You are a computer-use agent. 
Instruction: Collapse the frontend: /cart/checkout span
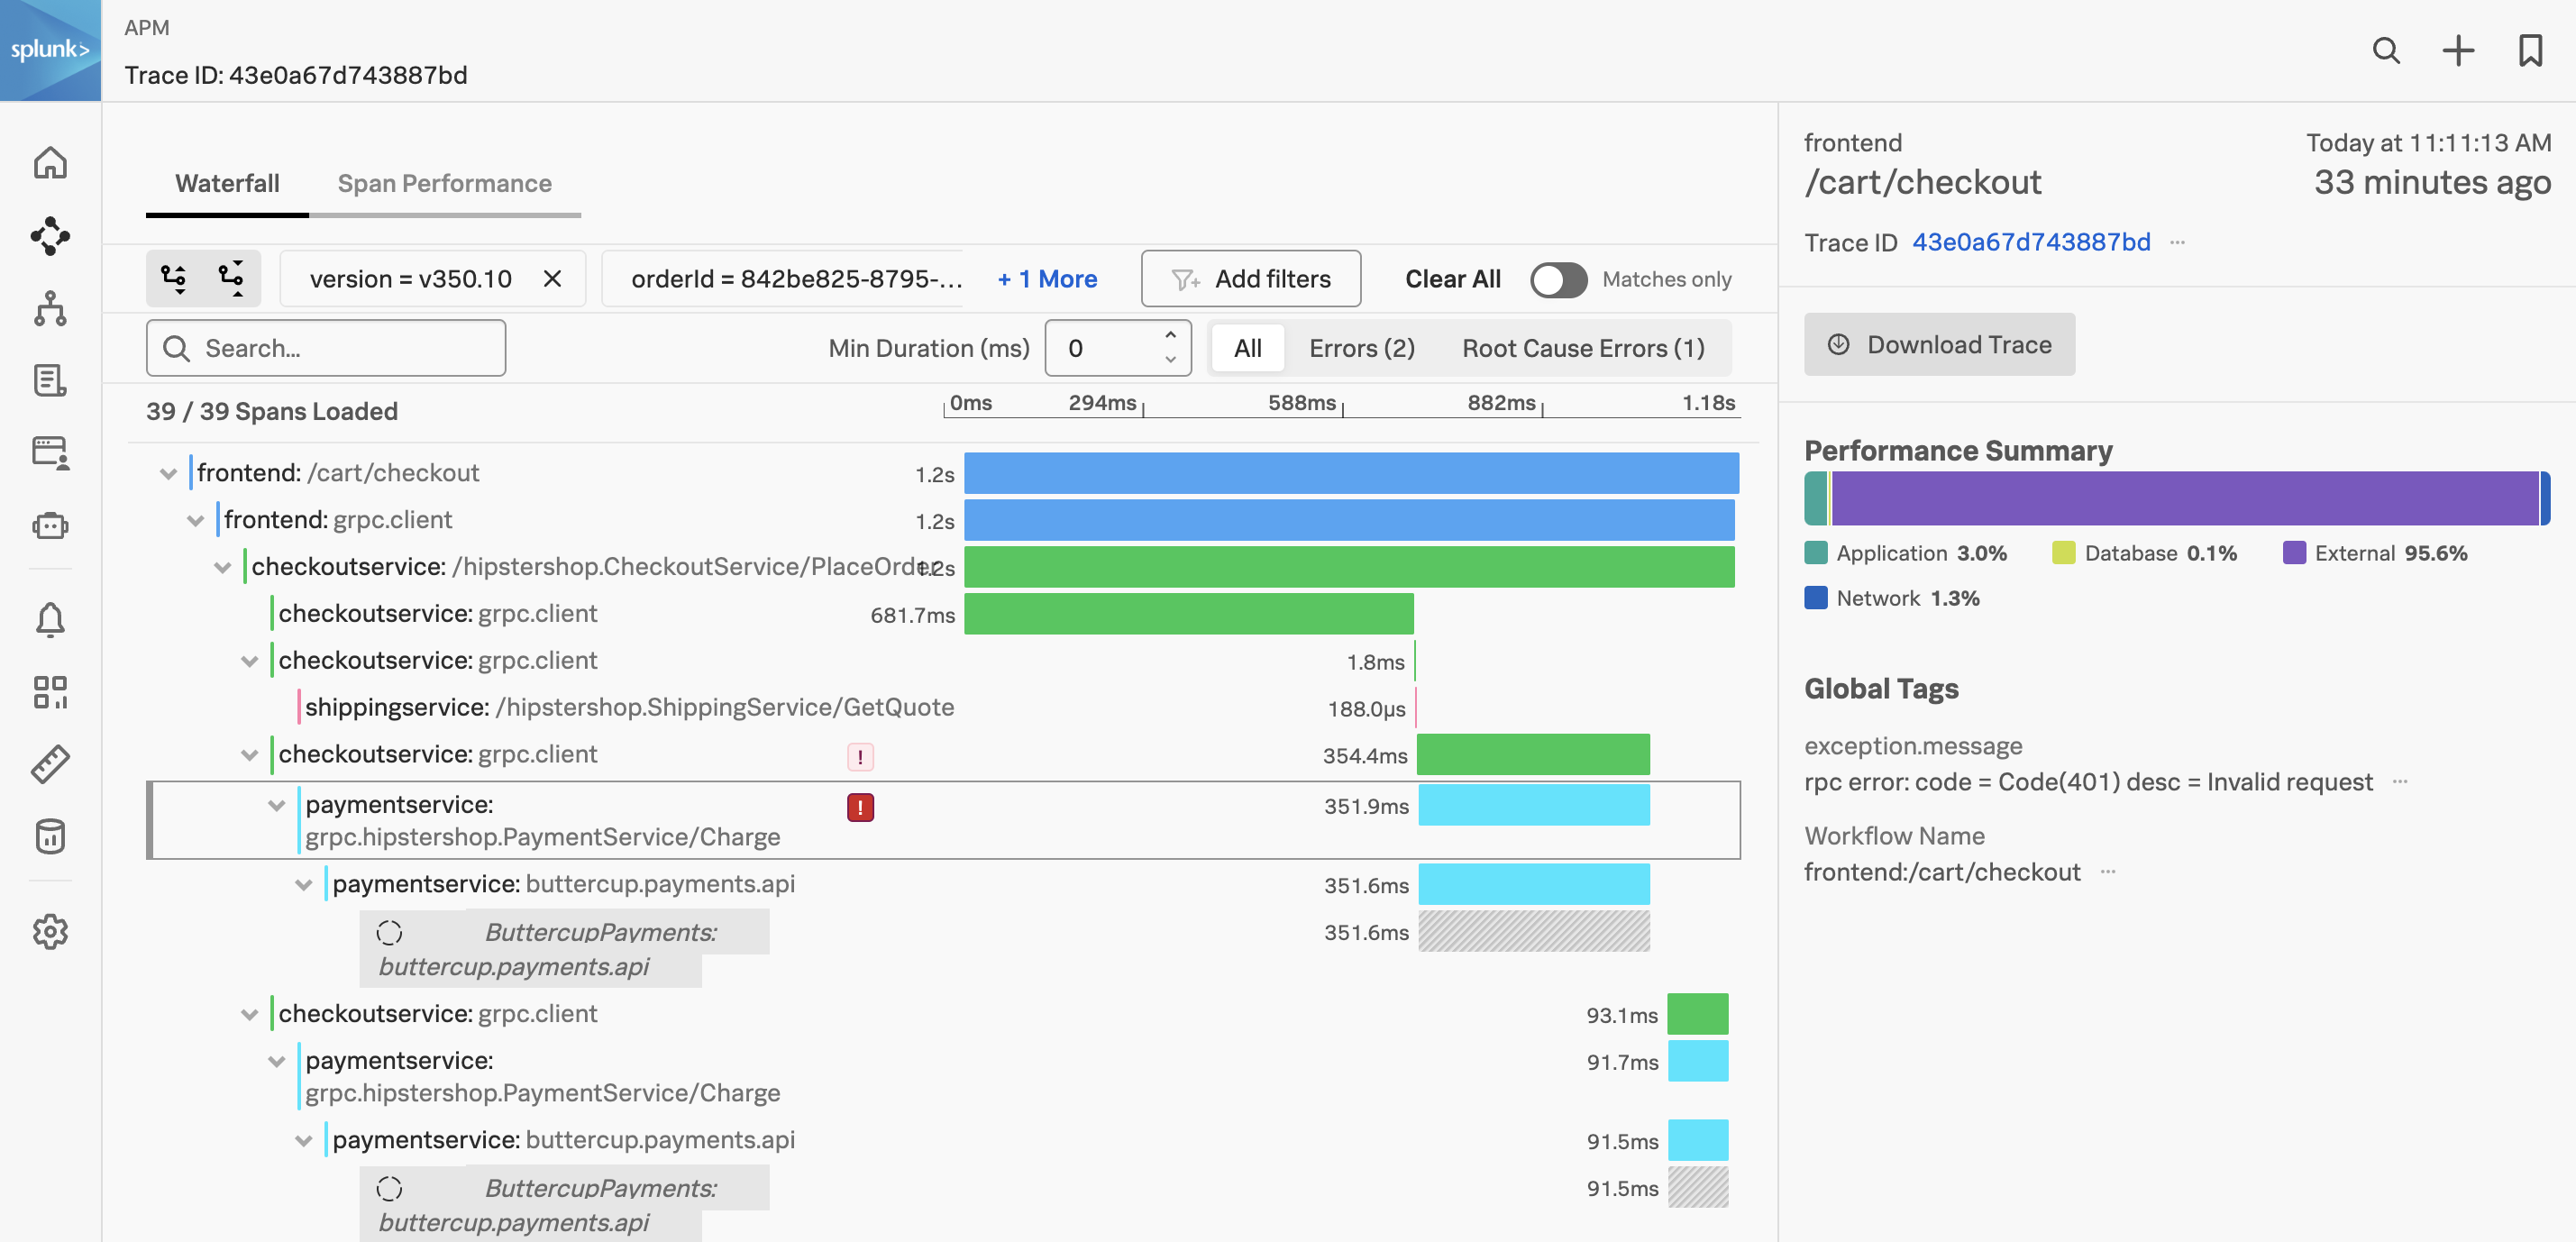[x=168, y=473]
